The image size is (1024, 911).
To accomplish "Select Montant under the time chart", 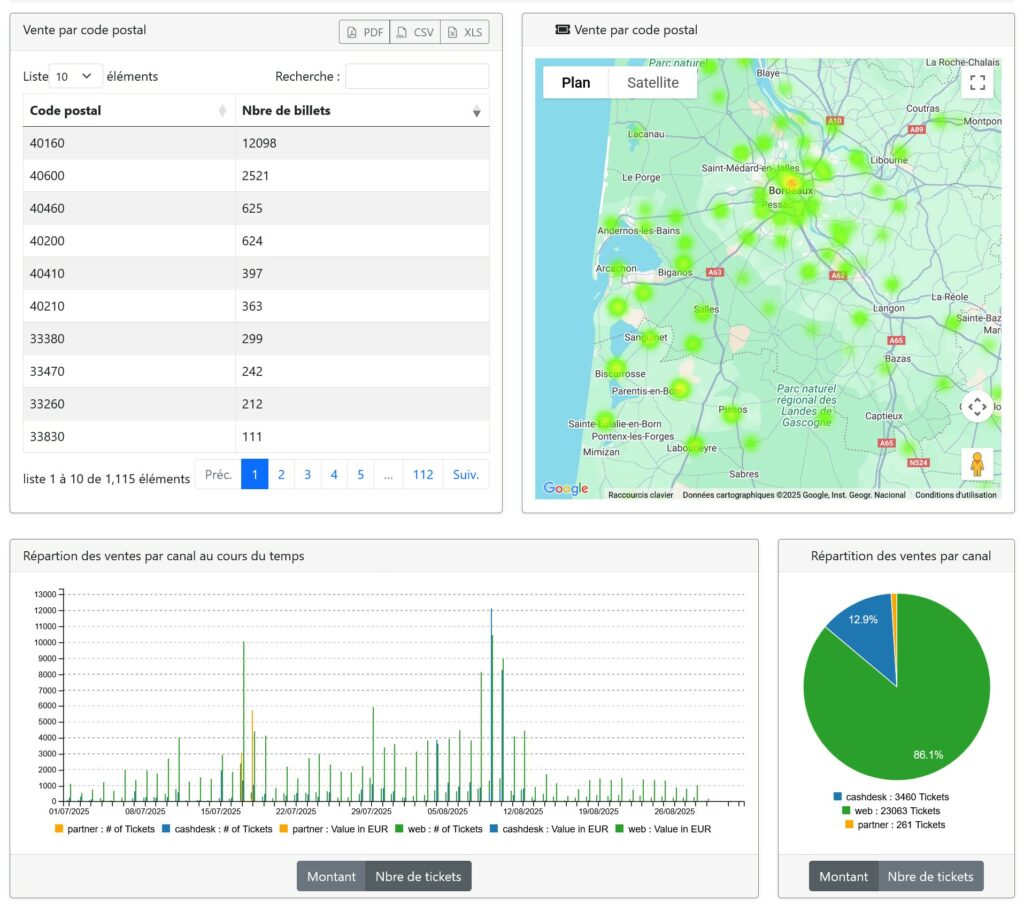I will 331,876.
